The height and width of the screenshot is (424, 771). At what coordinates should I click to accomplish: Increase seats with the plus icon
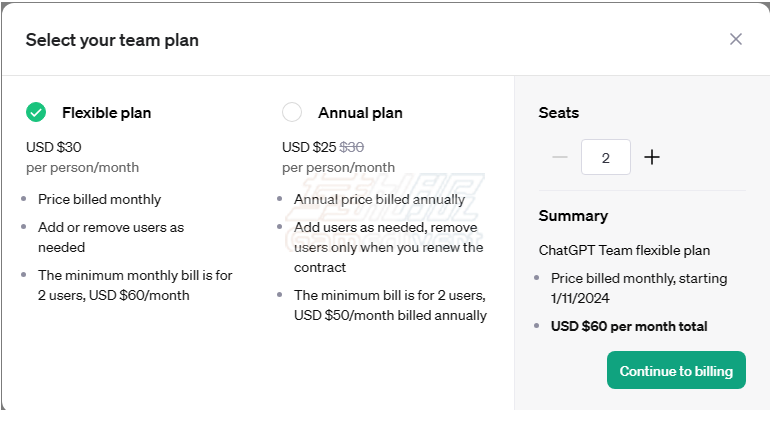coord(652,157)
